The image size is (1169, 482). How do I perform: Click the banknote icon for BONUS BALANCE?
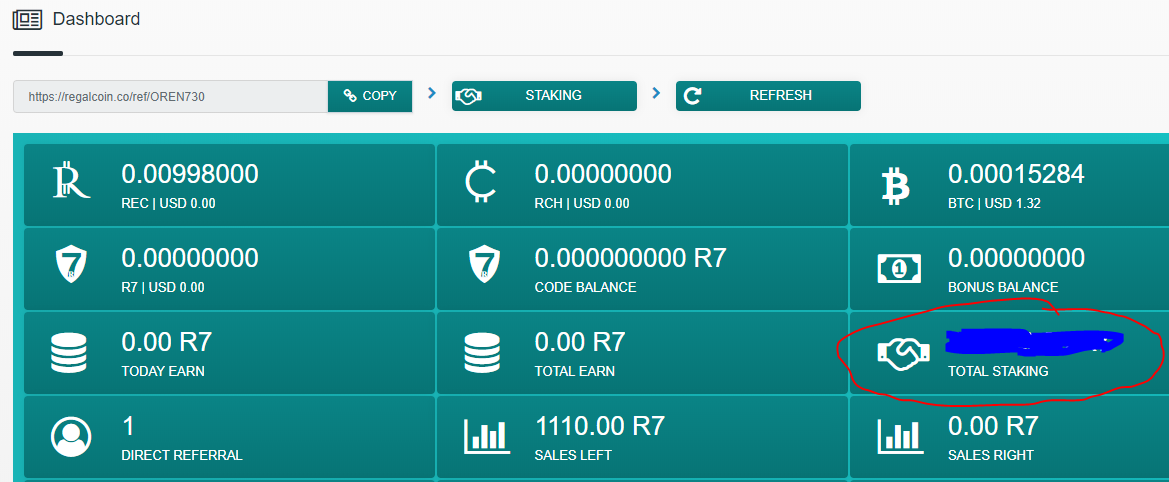click(x=898, y=268)
